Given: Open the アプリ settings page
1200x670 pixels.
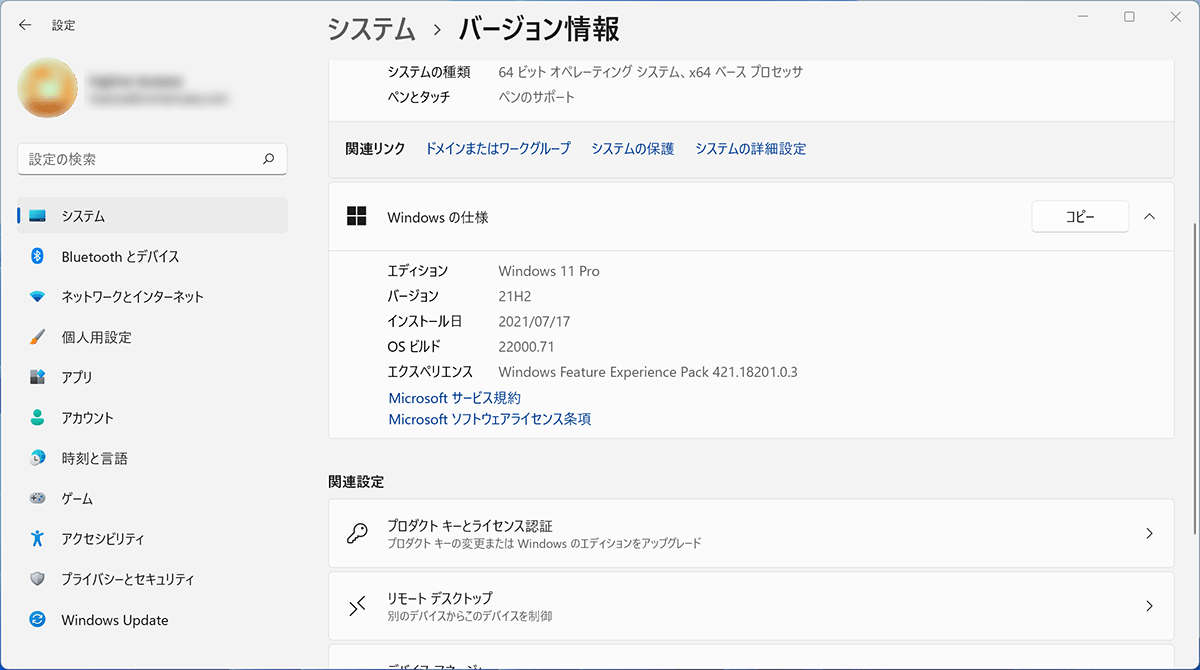Looking at the screenshot, I should click(153, 377).
